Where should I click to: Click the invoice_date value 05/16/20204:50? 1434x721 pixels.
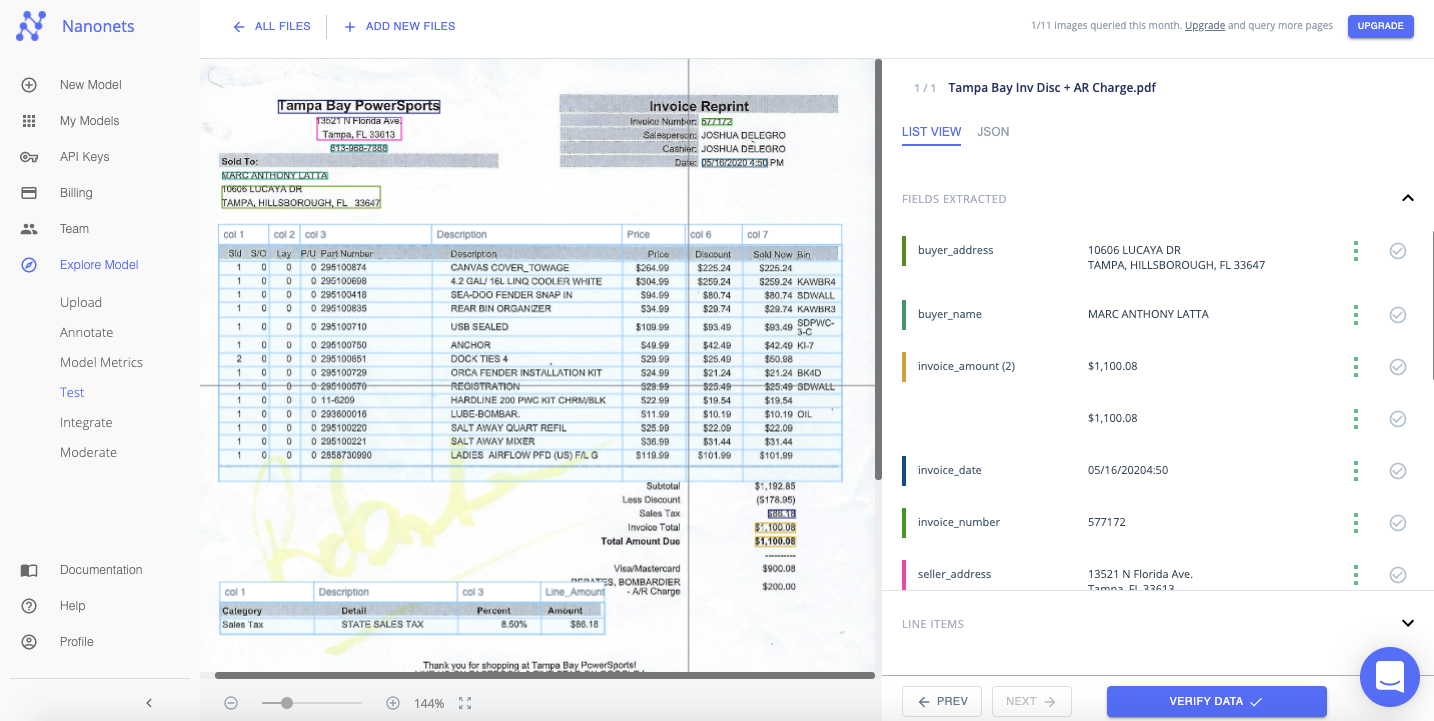(1128, 471)
